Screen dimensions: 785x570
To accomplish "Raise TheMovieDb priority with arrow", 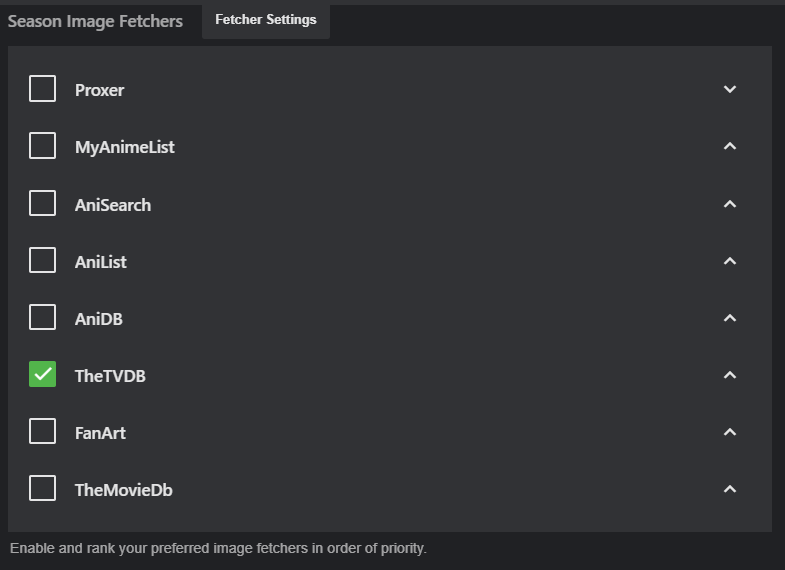I will 730,489.
